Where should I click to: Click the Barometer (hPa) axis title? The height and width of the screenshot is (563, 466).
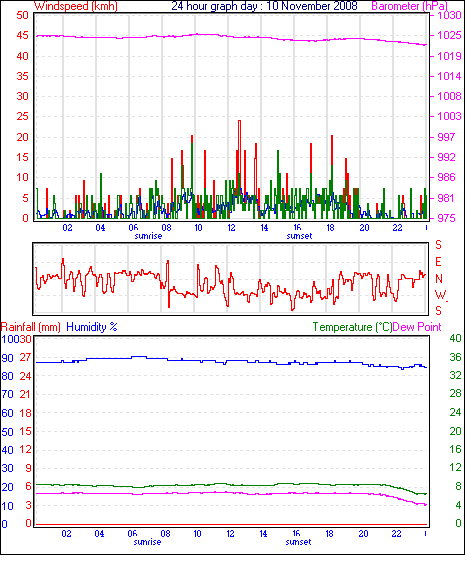click(x=409, y=6)
